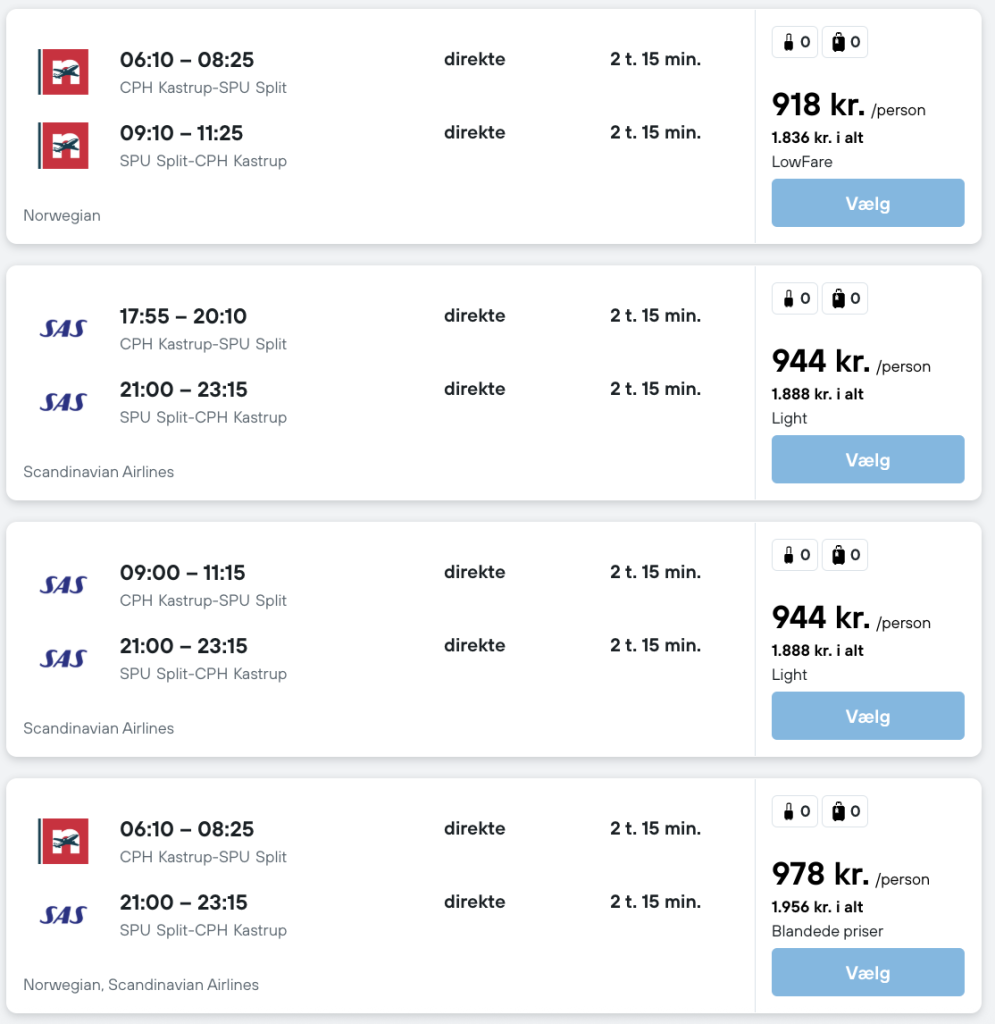Click the Norwegian, Scandinavian Airlines label
Image resolution: width=995 pixels, height=1024 pixels.
point(141,984)
